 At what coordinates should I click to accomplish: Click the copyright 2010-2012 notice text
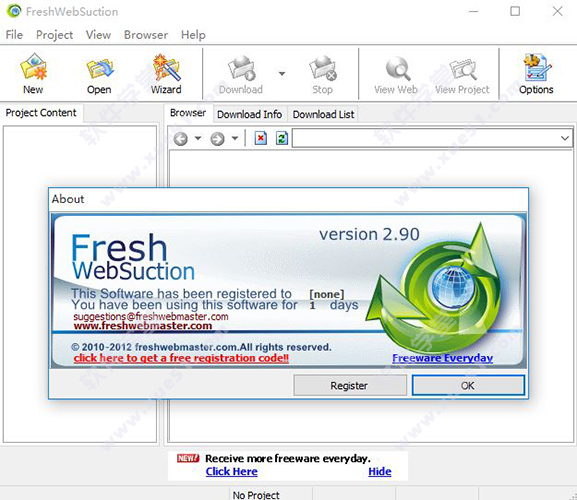click(201, 347)
